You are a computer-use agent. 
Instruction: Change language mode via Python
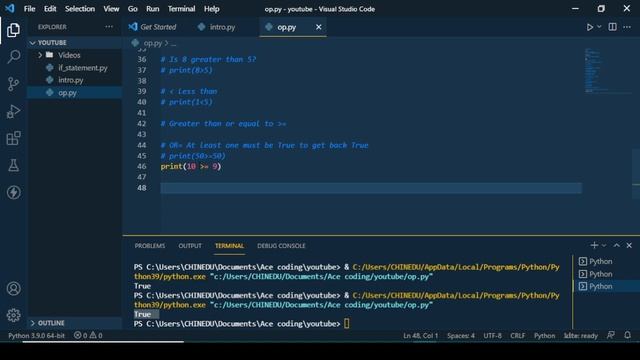pos(544,336)
